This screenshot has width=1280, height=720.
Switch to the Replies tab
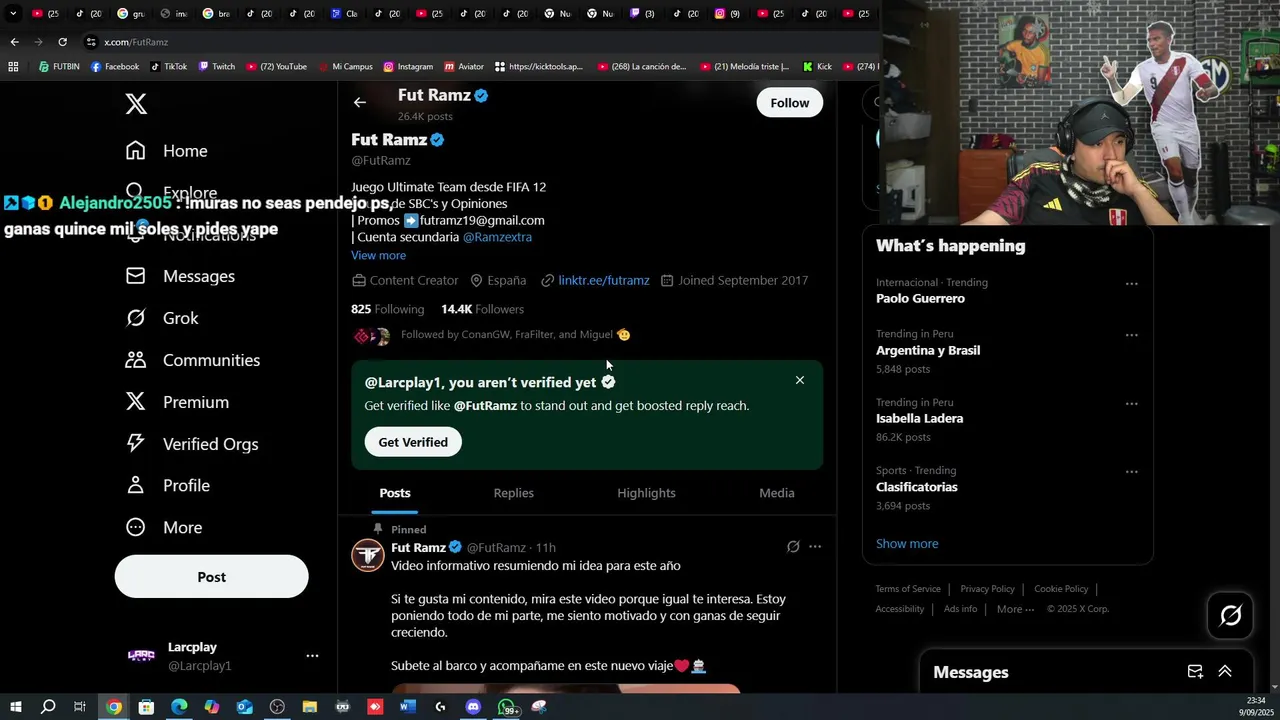point(514,493)
